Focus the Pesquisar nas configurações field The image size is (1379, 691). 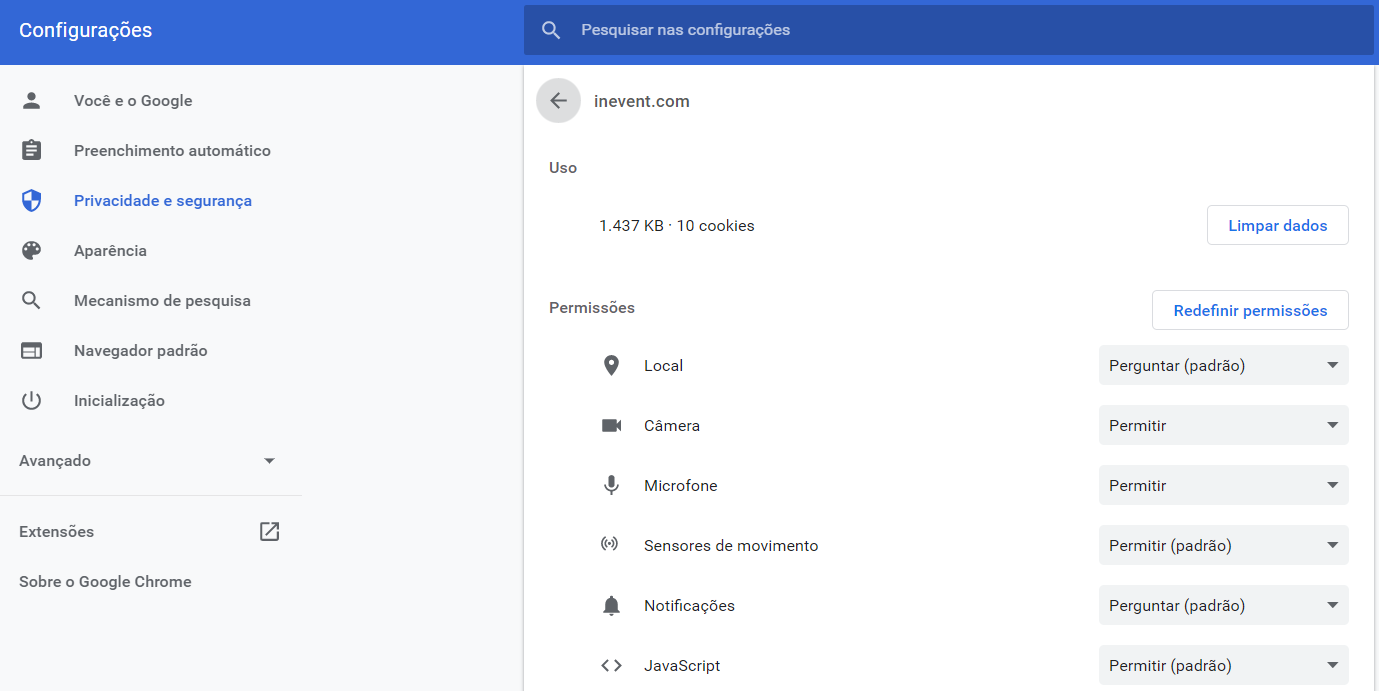click(x=948, y=30)
